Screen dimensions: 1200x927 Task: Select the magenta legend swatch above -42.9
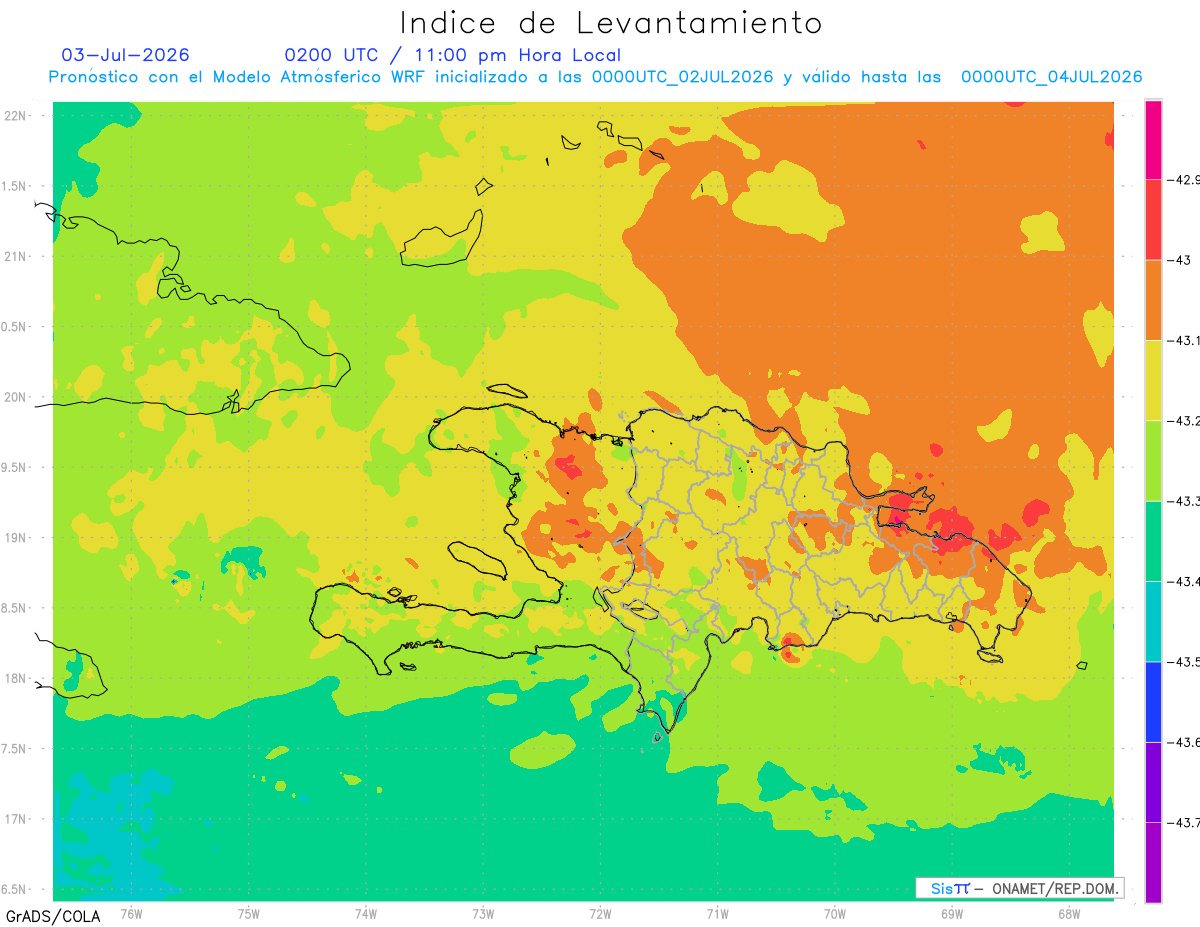pos(1153,140)
